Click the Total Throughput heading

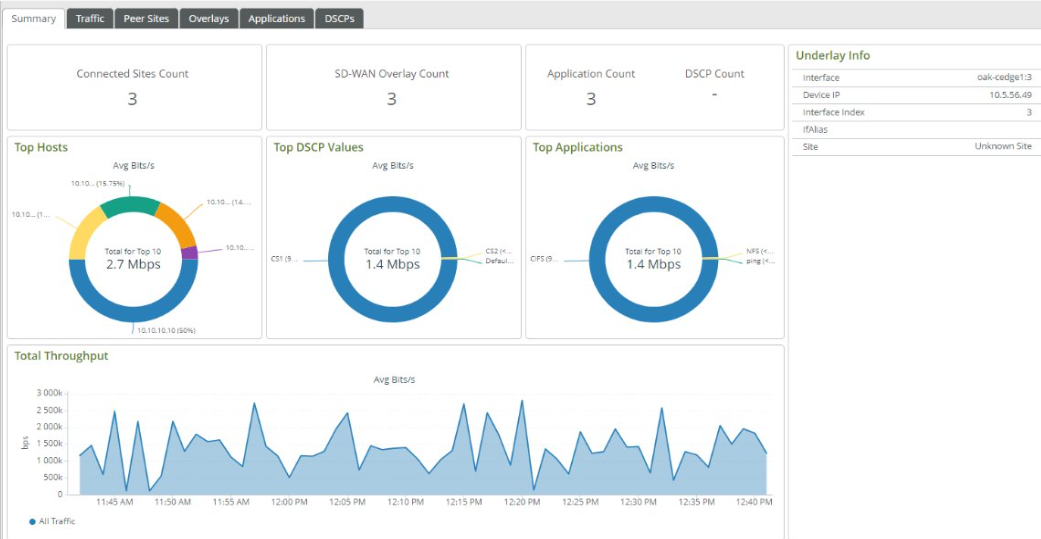coord(61,356)
